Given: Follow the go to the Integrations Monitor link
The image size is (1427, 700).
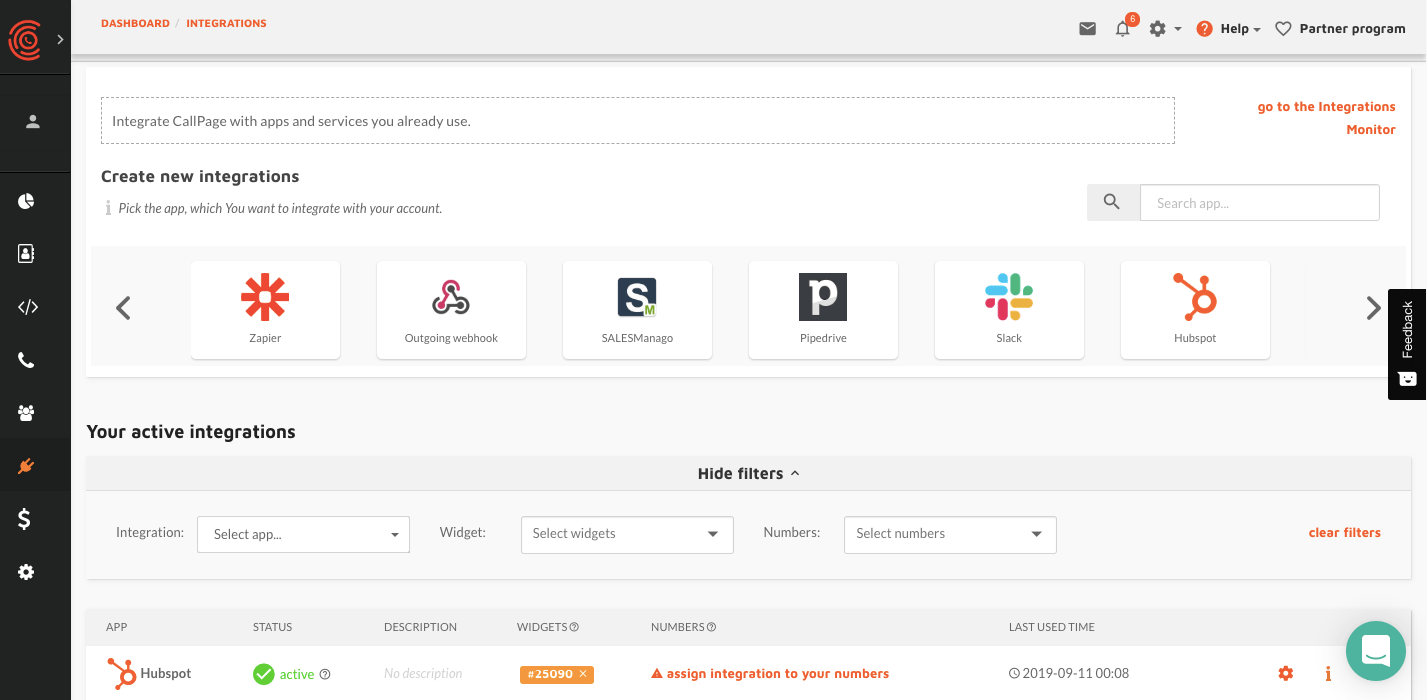Looking at the screenshot, I should click(x=1326, y=118).
